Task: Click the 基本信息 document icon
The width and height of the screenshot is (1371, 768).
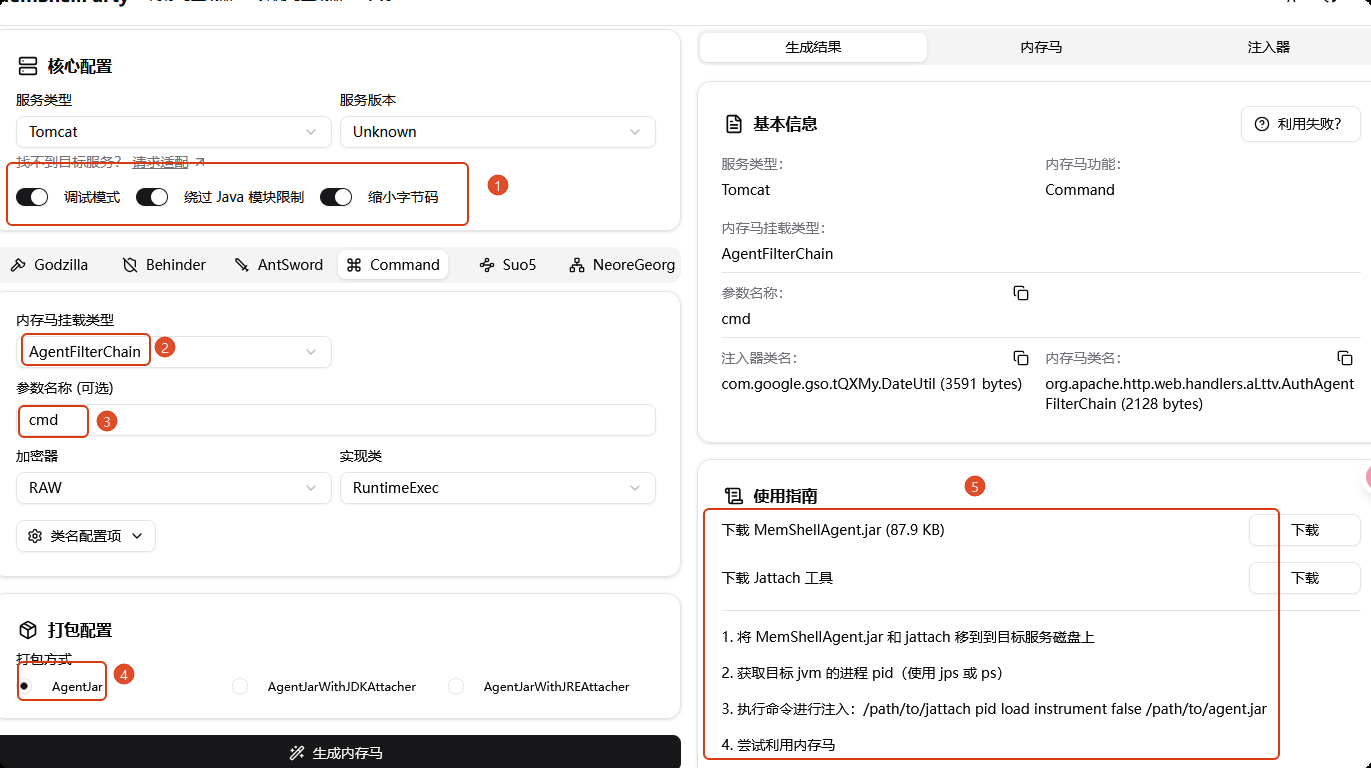Action: click(x=732, y=124)
